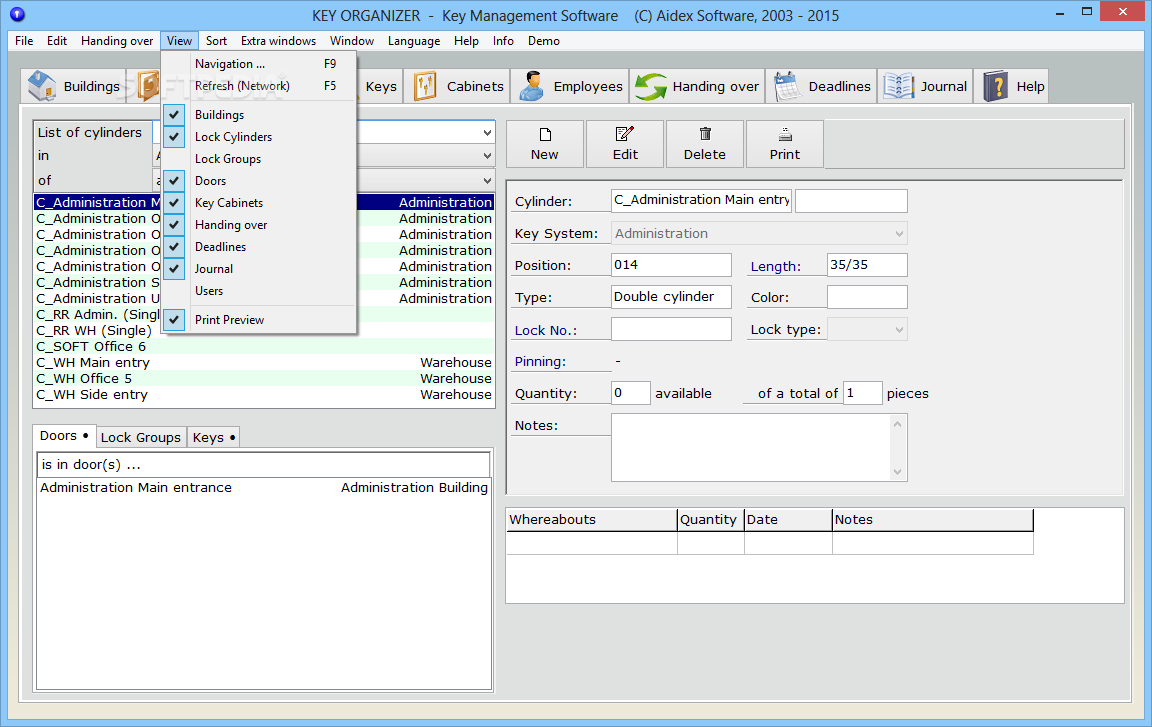This screenshot has width=1152, height=727.
Task: Select C_WH Side entry cylinder row
Action: tap(264, 394)
